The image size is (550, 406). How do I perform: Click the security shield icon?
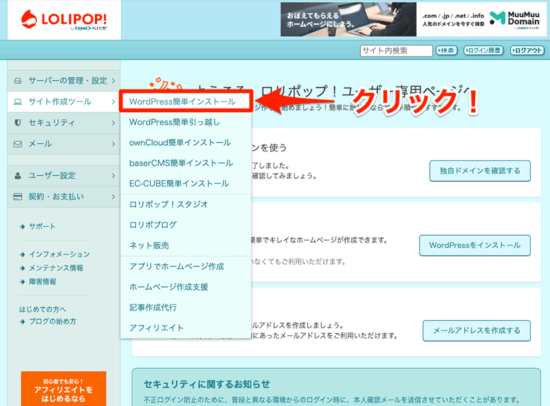pyautogui.click(x=18, y=122)
